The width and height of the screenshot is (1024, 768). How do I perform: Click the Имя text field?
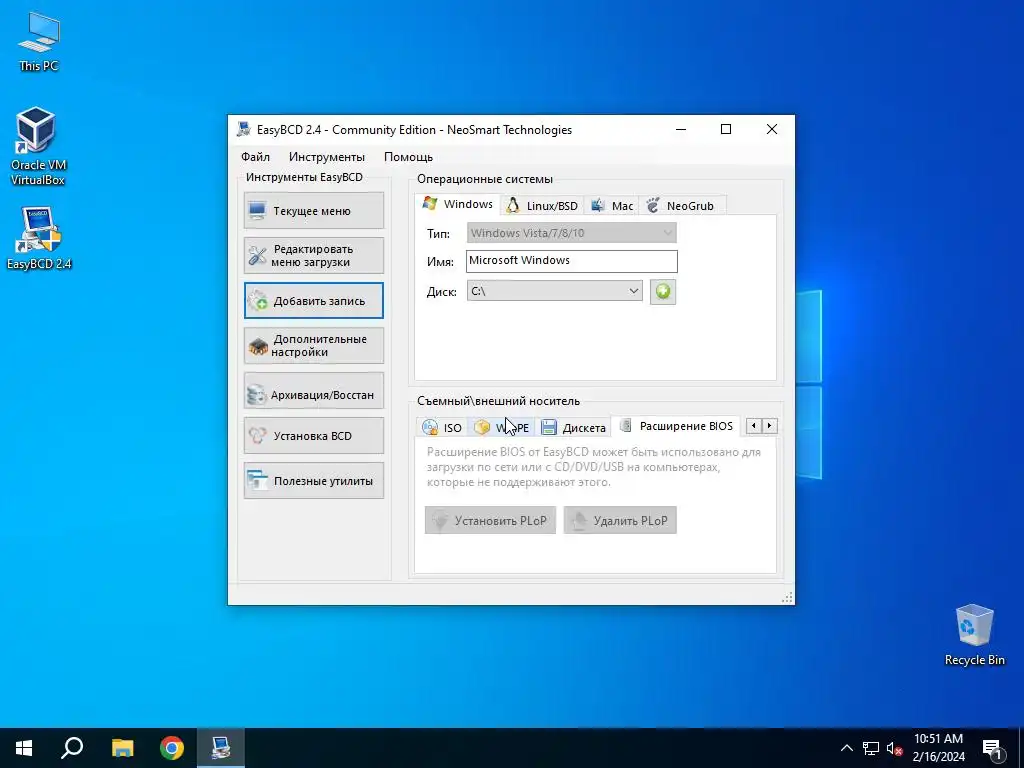(x=572, y=261)
